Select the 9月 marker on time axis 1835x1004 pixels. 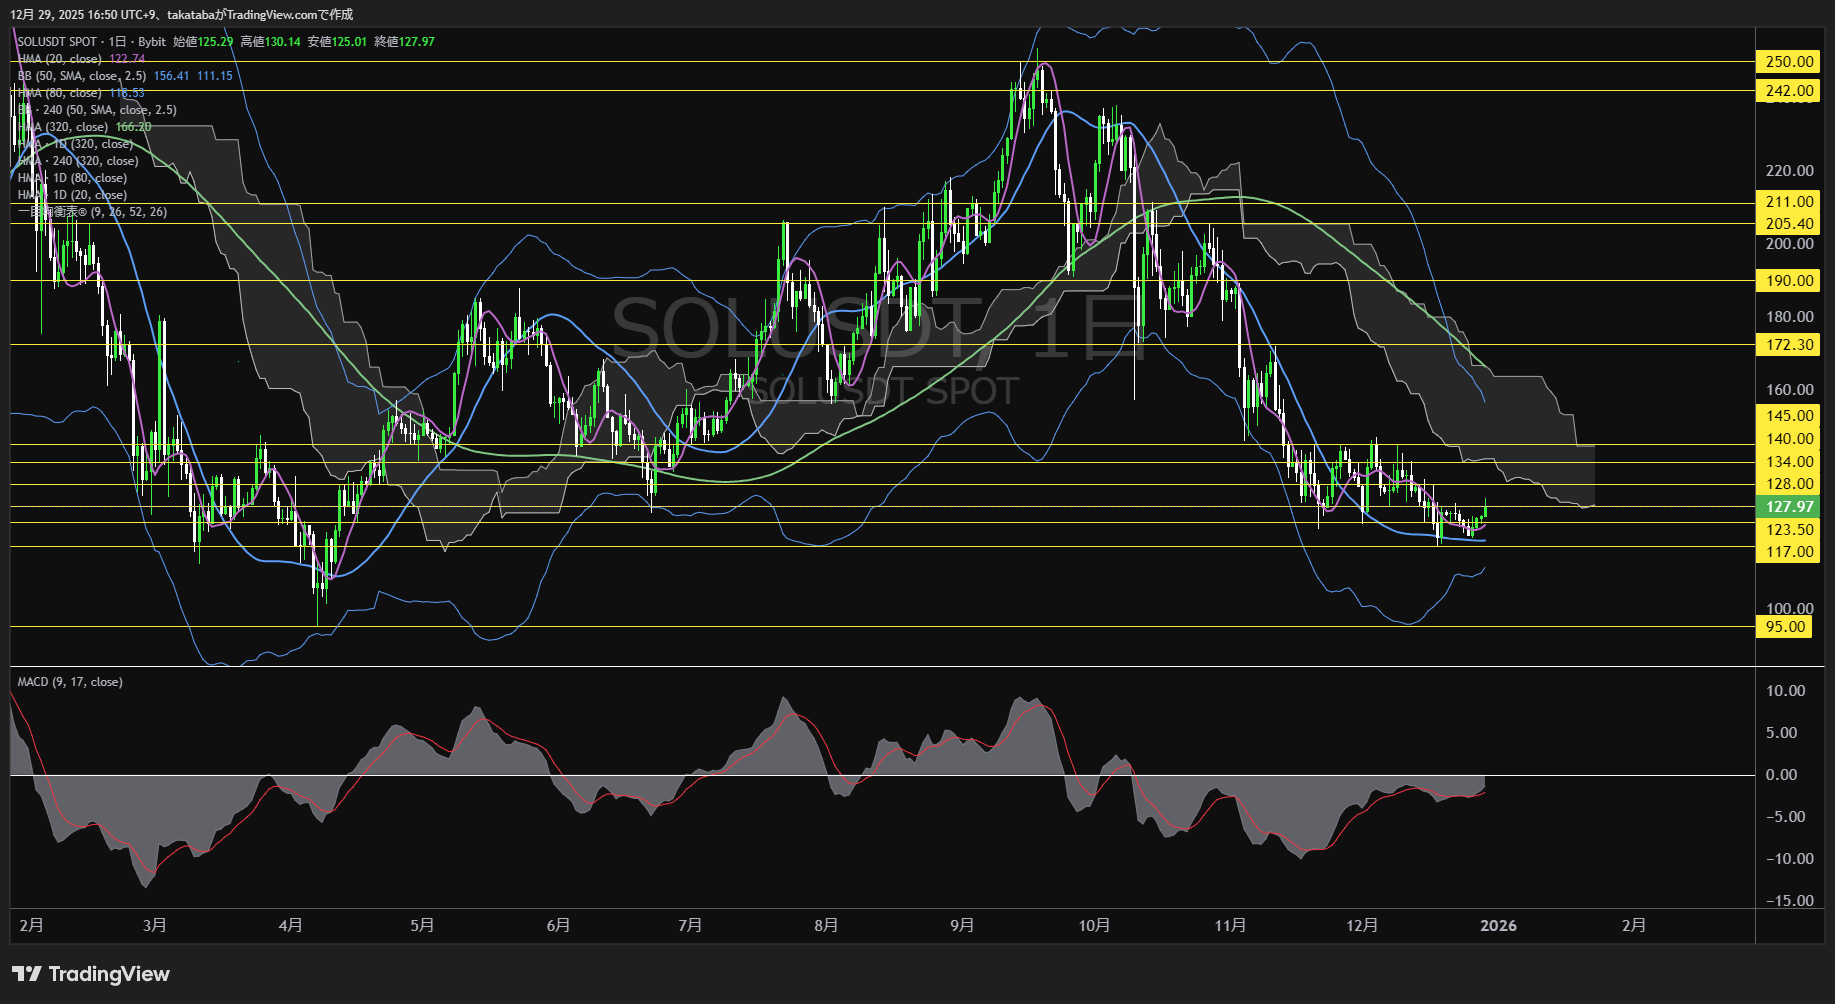pos(962,926)
